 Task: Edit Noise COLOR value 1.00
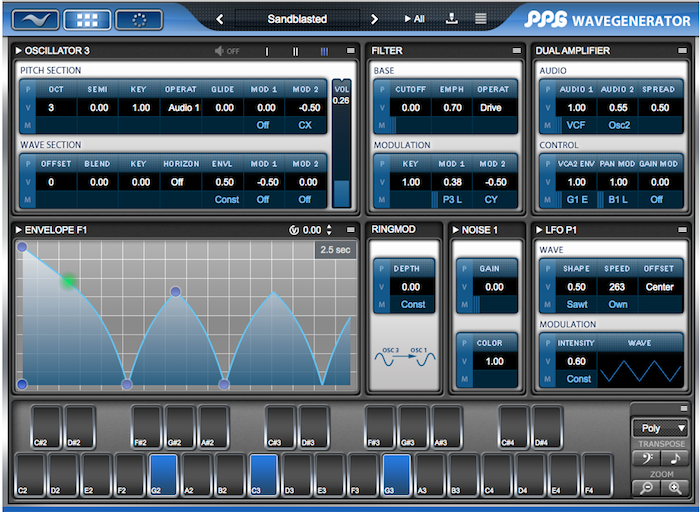(x=495, y=362)
